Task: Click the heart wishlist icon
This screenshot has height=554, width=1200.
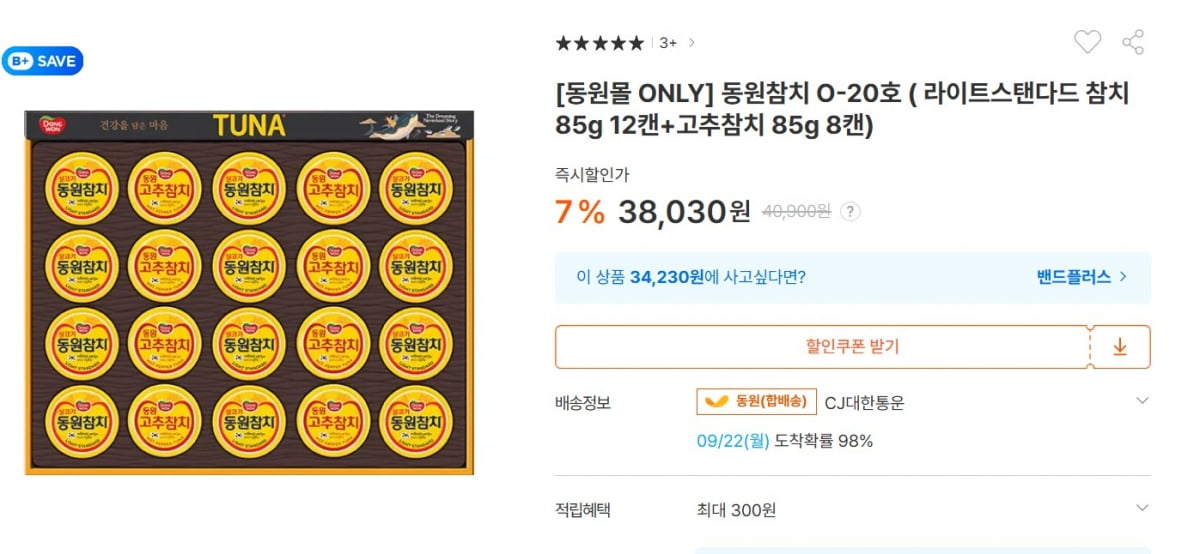Action: pos(1087,42)
